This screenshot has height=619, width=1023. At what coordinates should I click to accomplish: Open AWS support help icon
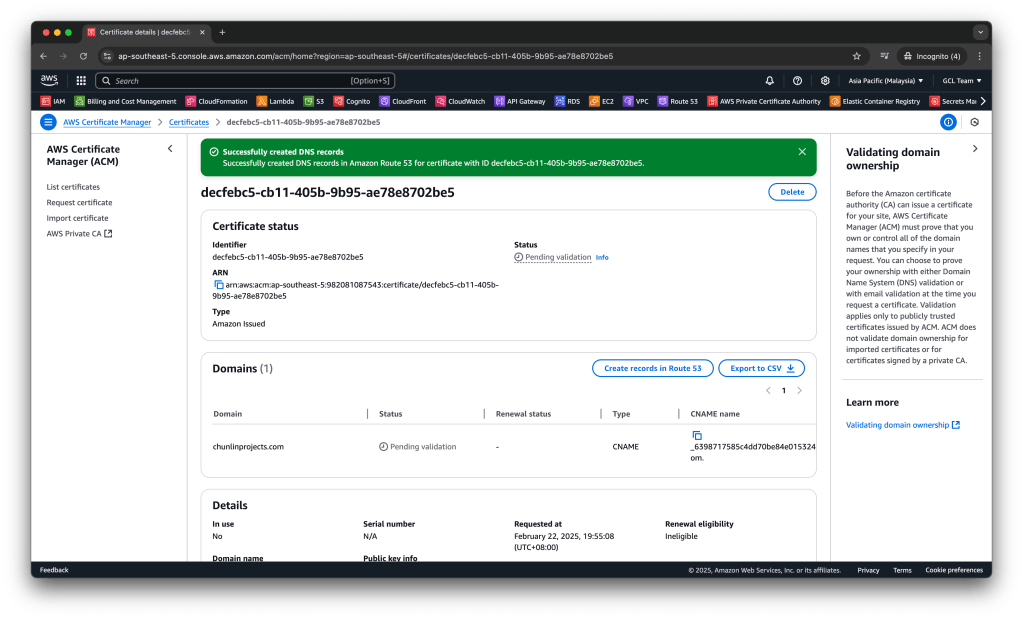797,80
